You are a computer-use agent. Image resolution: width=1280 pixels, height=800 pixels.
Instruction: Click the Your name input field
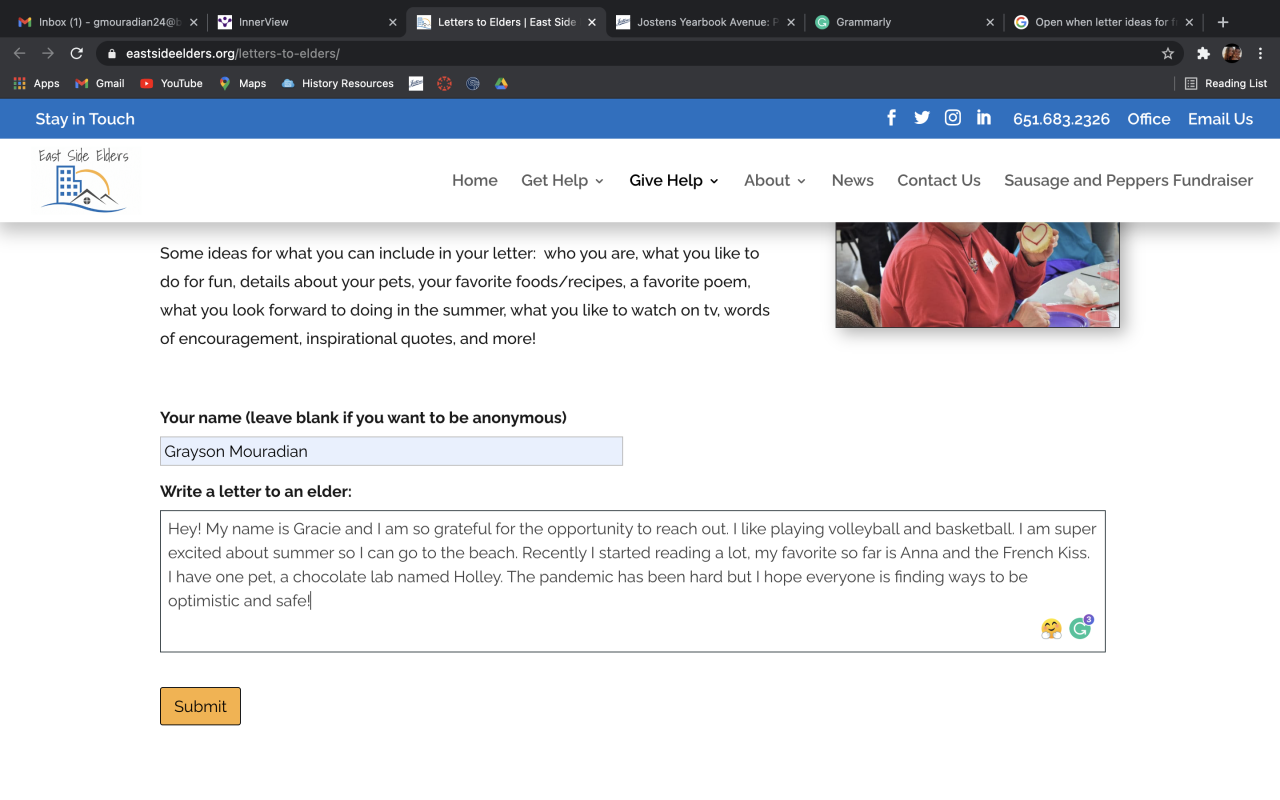tap(391, 451)
